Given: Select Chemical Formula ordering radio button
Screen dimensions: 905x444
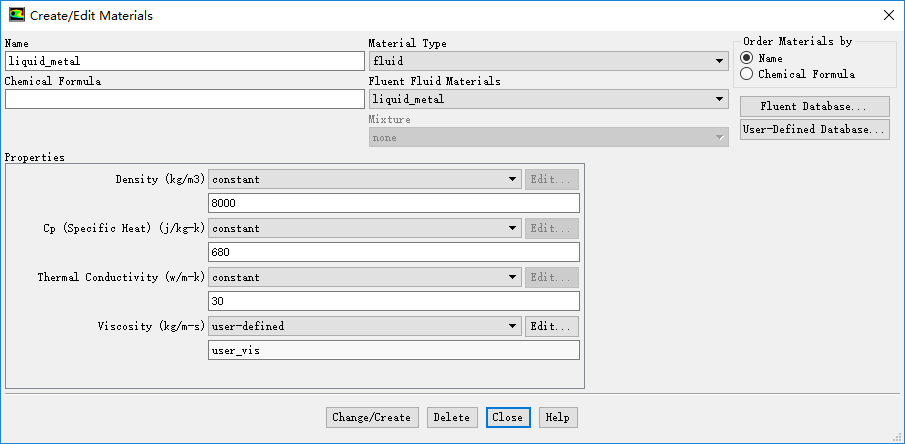Looking at the screenshot, I should [746, 74].
